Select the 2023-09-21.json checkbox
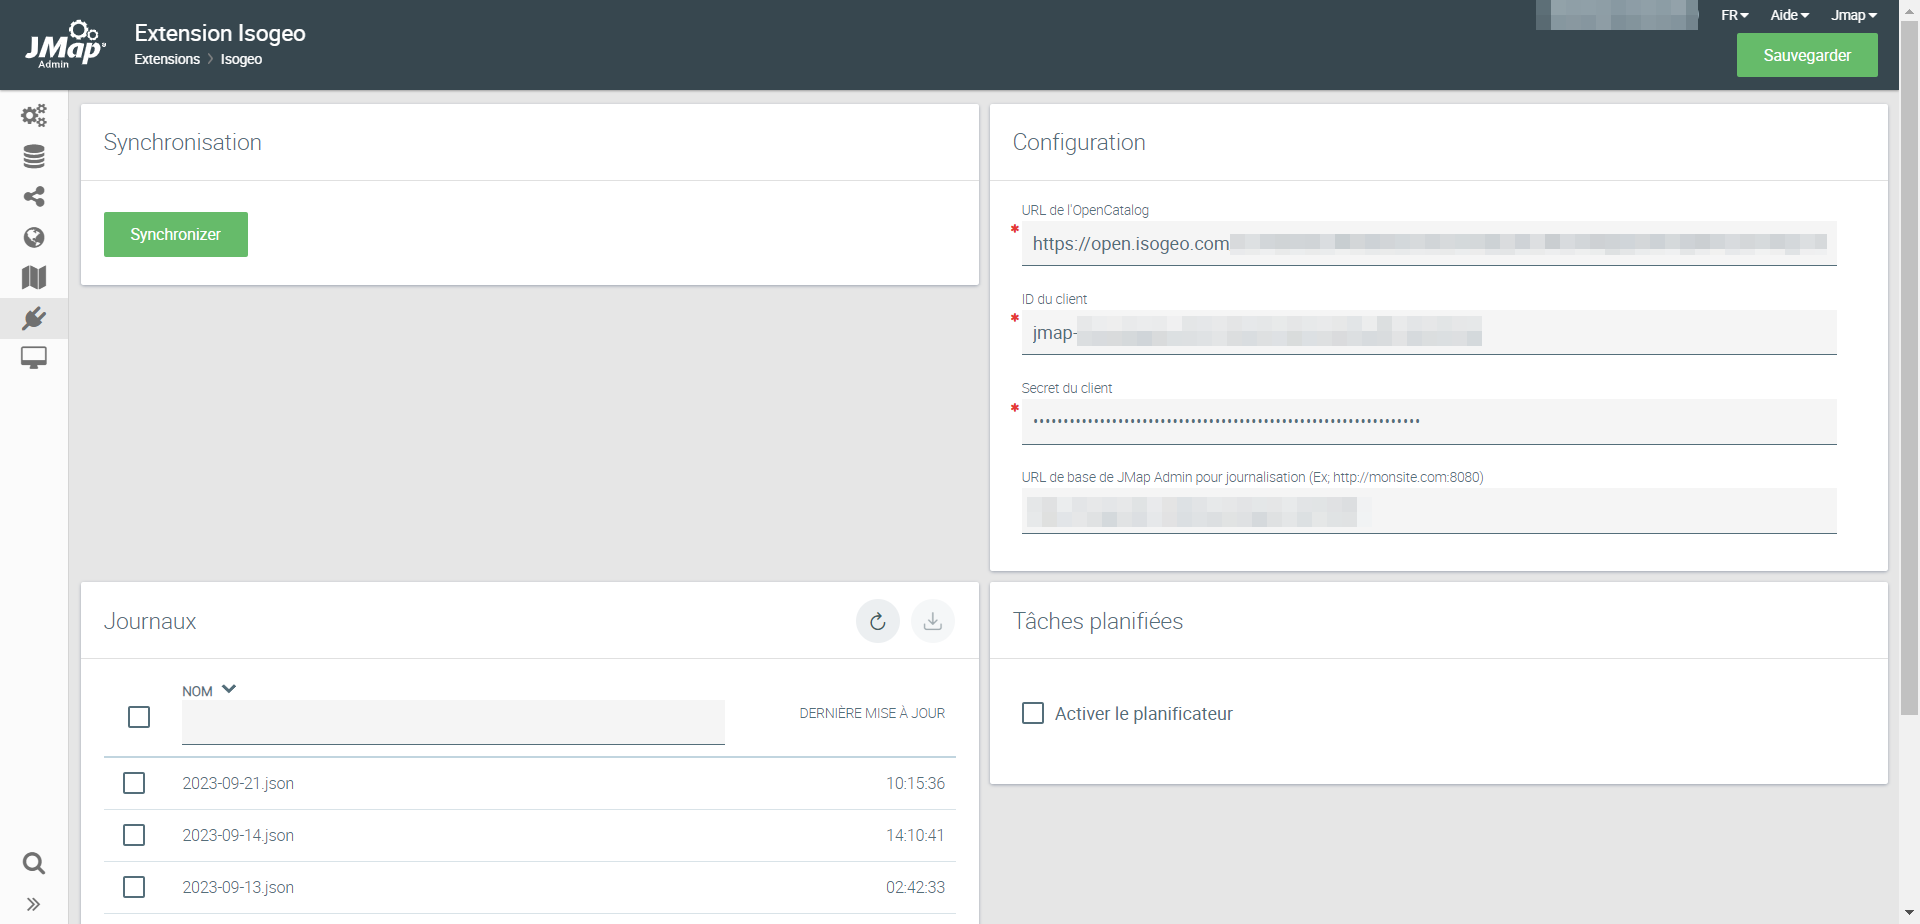The width and height of the screenshot is (1920, 924). (134, 783)
